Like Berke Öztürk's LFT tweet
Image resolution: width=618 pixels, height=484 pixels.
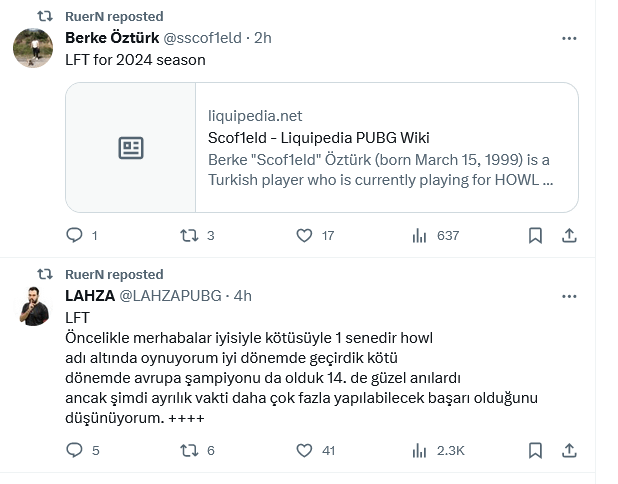[x=305, y=235]
